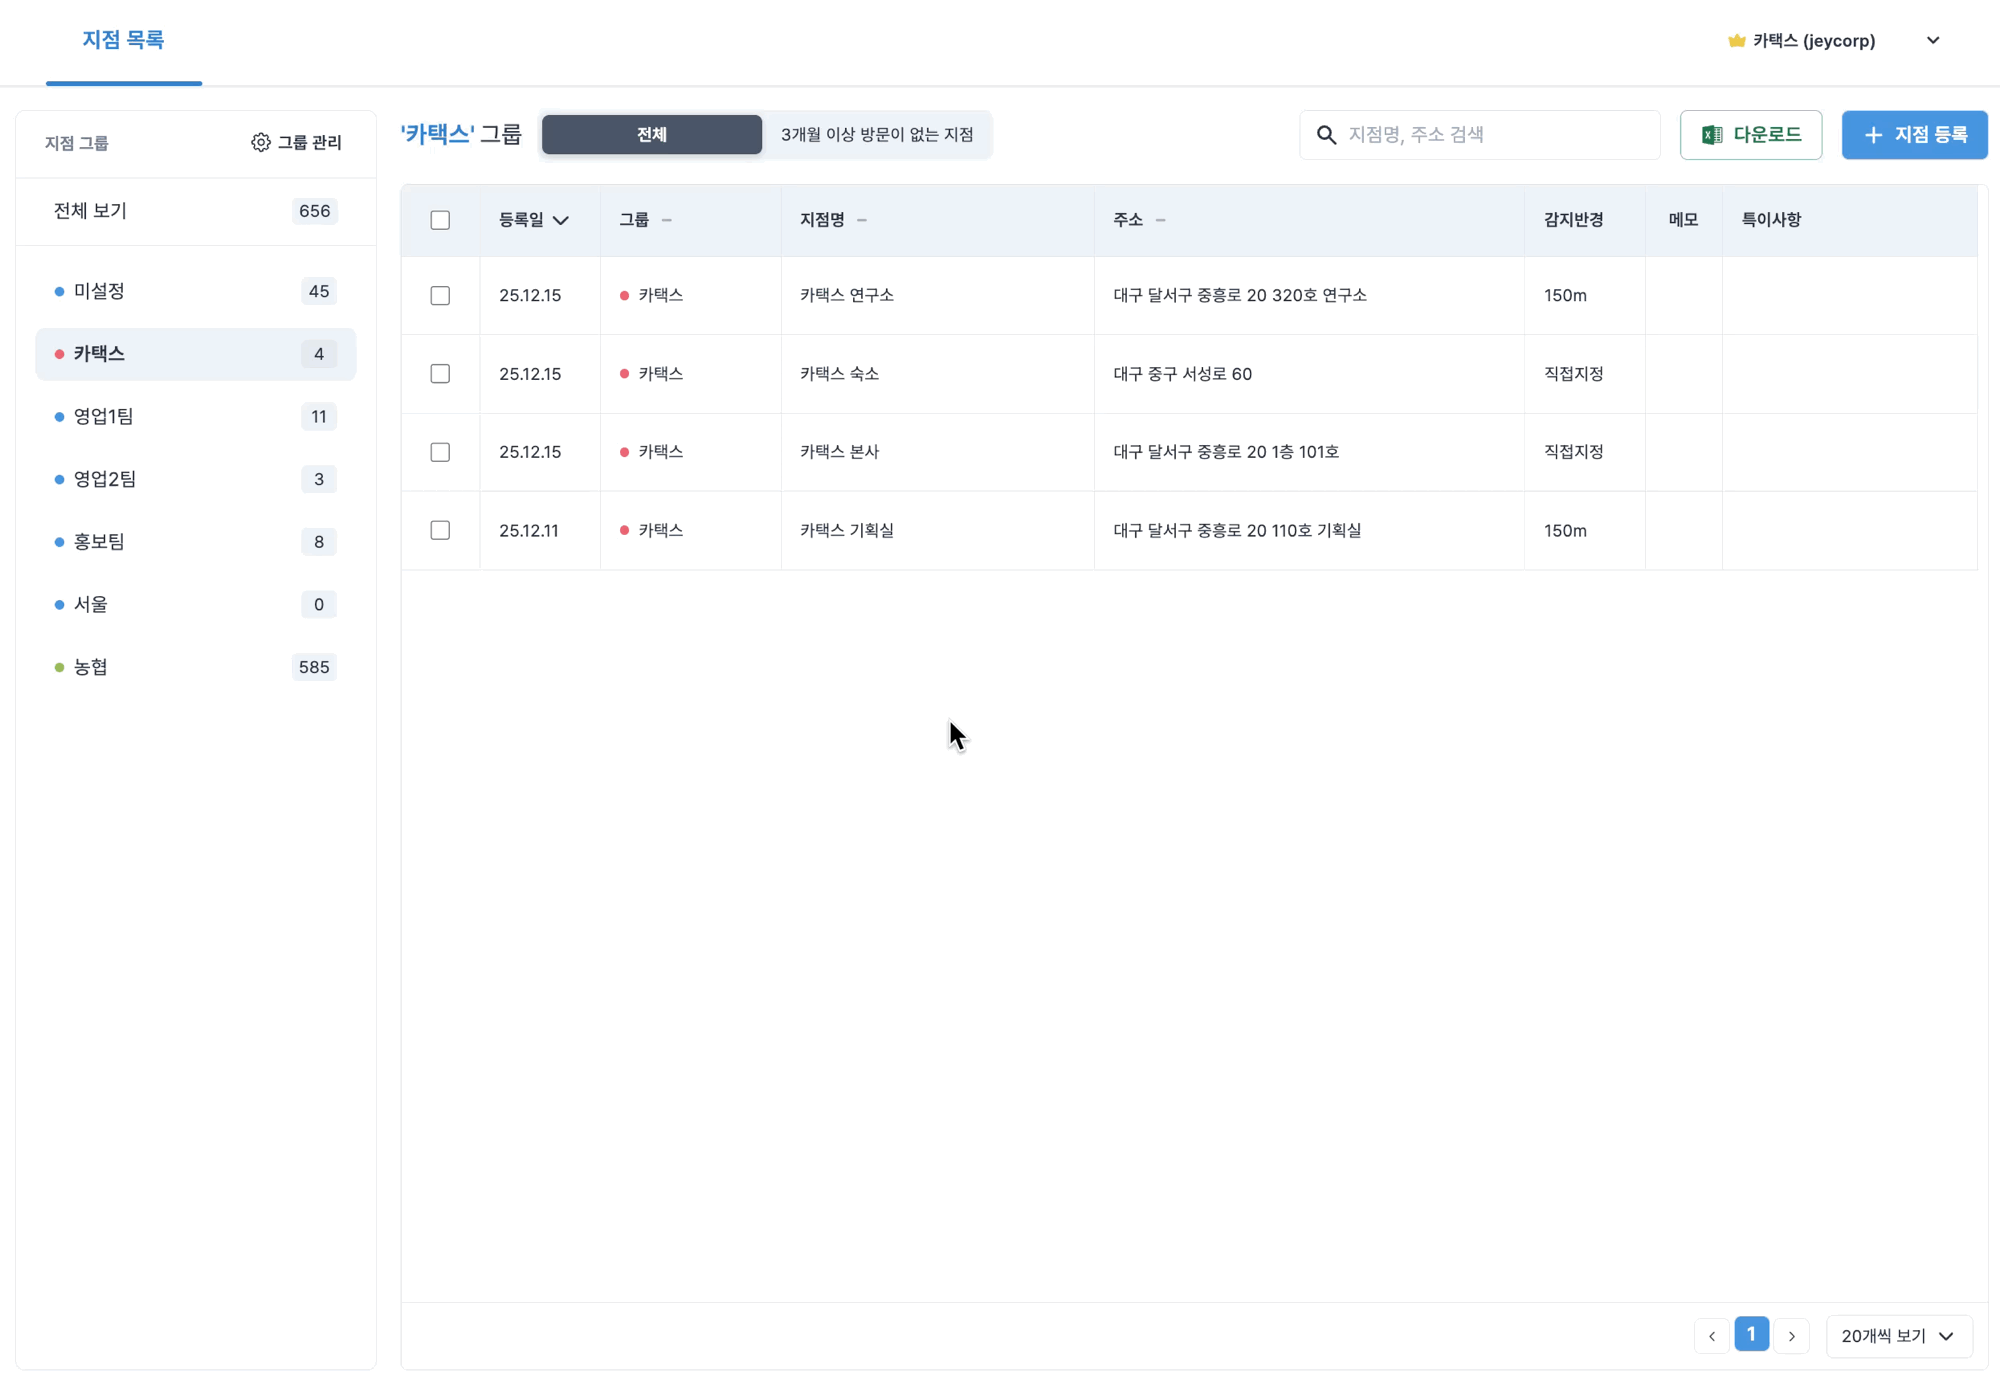Click the plus icon on 지점 등록
Screen dimensions: 2000x1388
[x=1873, y=135]
